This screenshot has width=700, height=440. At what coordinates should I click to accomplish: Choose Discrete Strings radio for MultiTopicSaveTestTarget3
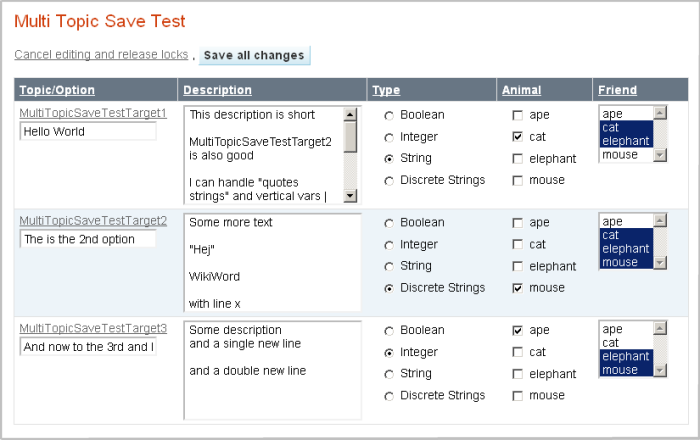coord(389,396)
